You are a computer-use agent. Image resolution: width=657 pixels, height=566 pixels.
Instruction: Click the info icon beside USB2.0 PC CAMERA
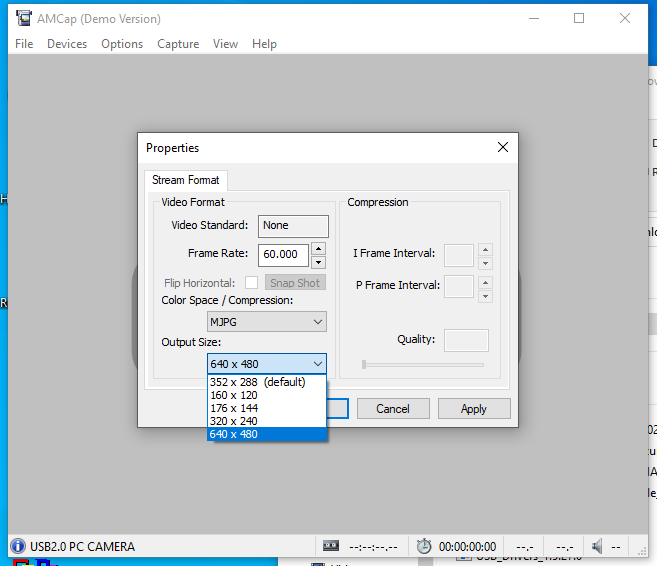tap(18, 546)
